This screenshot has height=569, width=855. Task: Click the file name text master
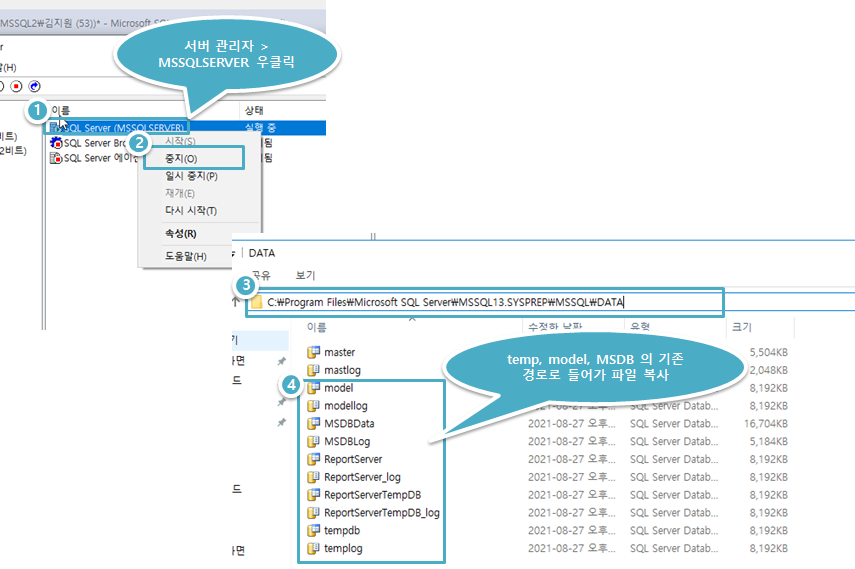(340, 352)
